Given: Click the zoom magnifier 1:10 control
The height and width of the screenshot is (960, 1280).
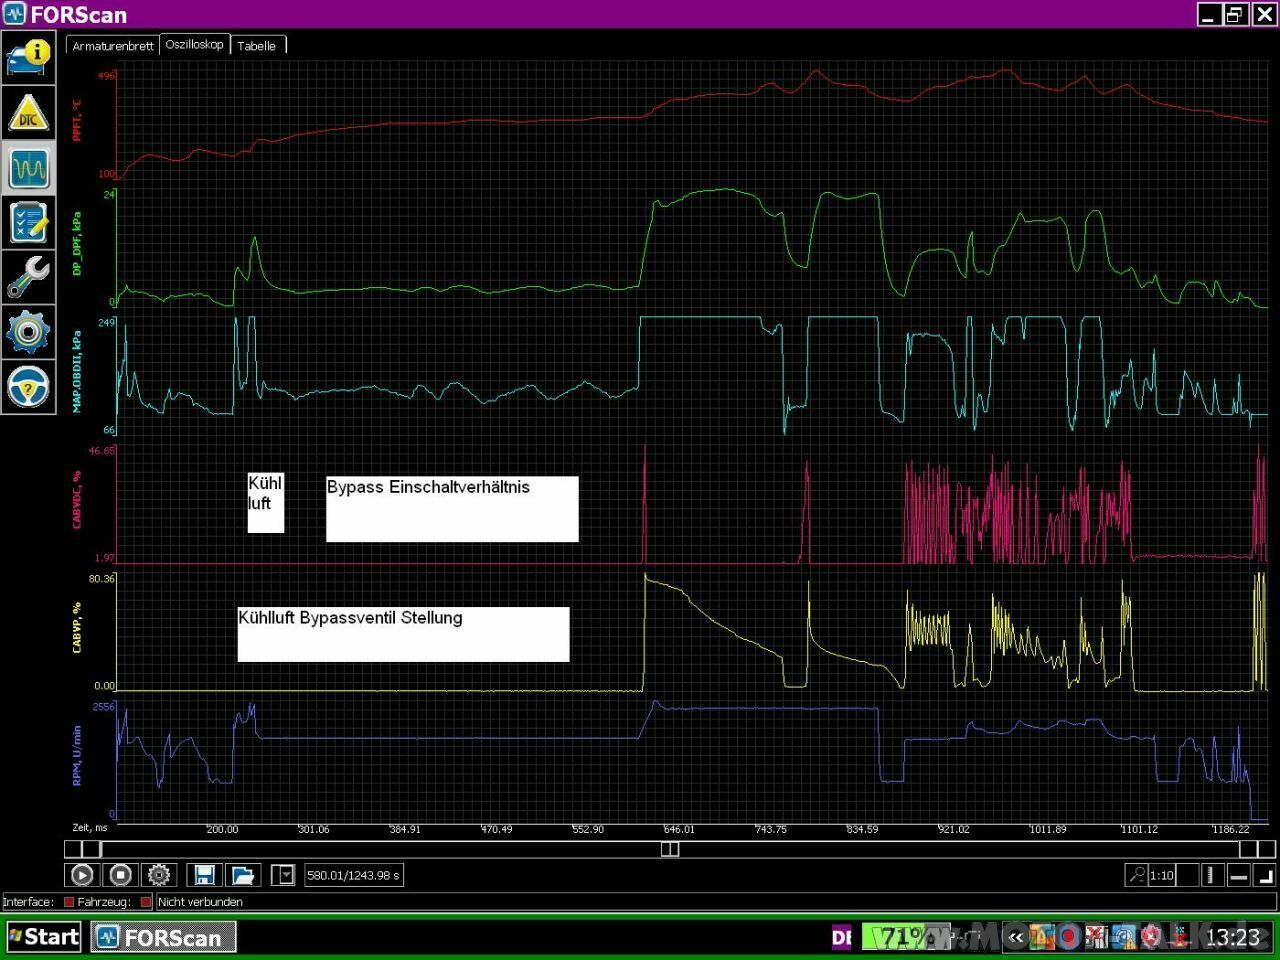Looking at the screenshot, I should click(1137, 875).
